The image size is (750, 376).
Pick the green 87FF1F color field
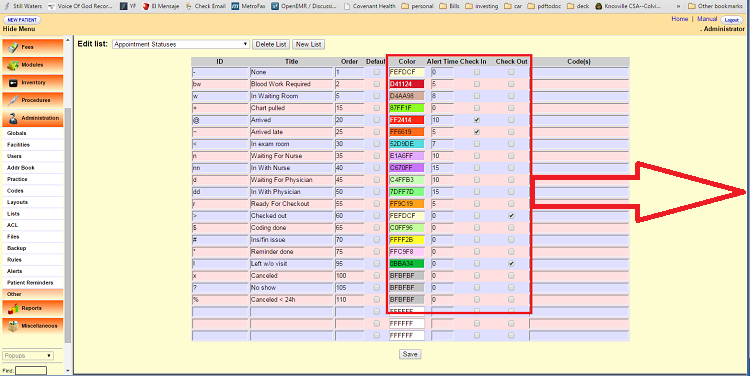coord(407,108)
